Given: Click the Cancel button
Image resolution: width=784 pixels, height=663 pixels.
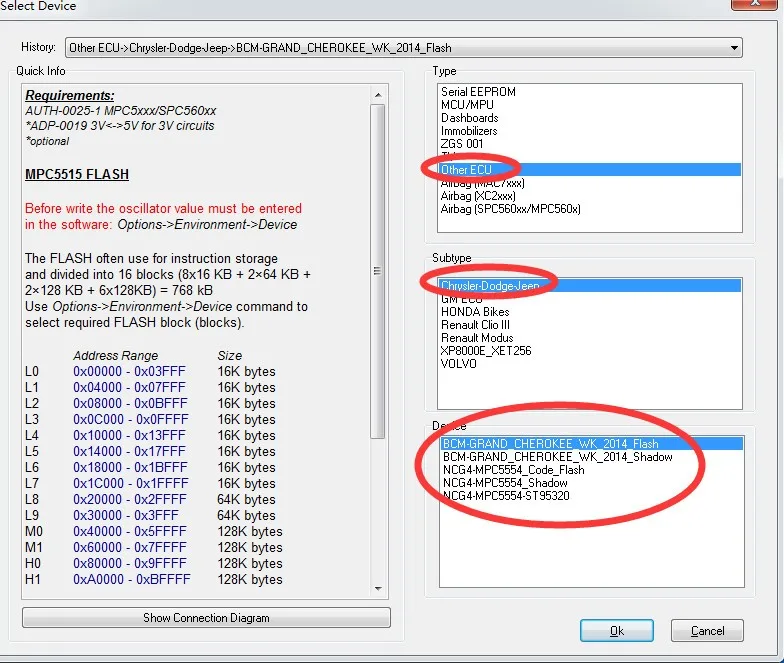Looking at the screenshot, I should tap(707, 631).
